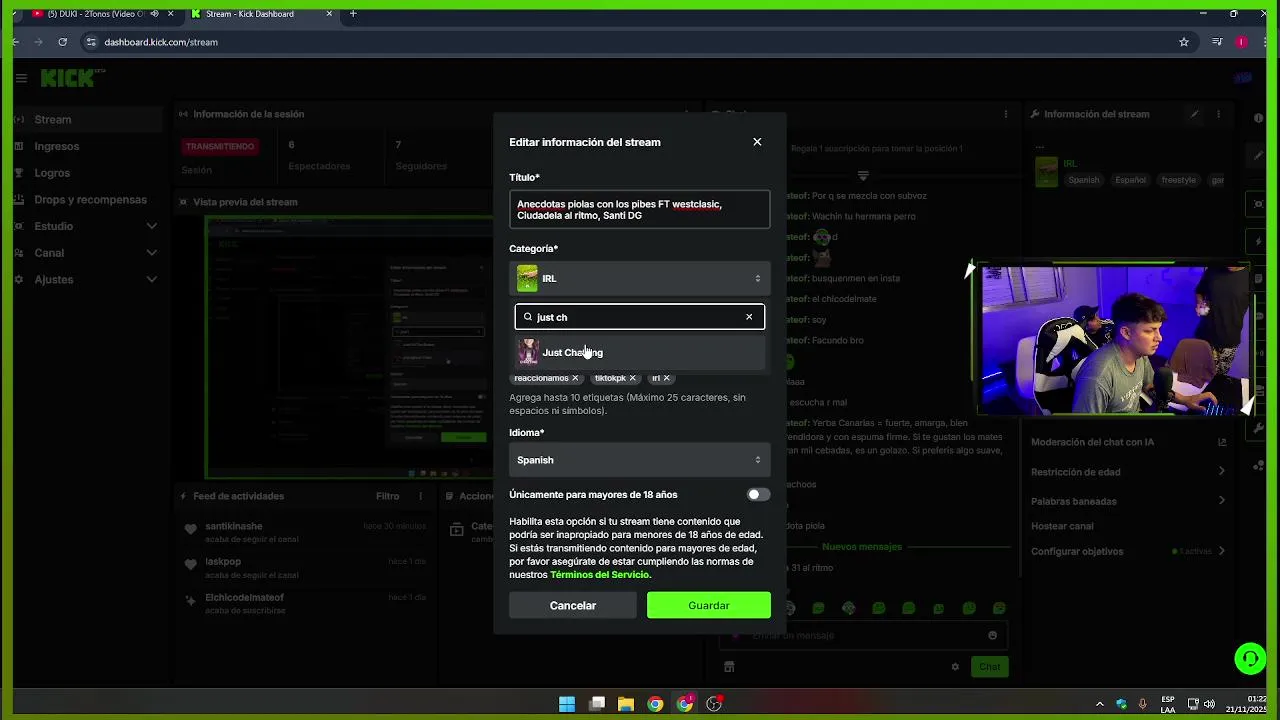Open Chrome from the taskbar
This screenshot has width=1280, height=720.
pos(655,704)
